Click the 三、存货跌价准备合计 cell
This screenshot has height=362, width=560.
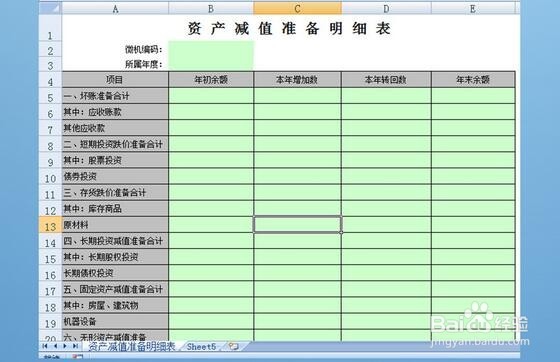(x=115, y=192)
